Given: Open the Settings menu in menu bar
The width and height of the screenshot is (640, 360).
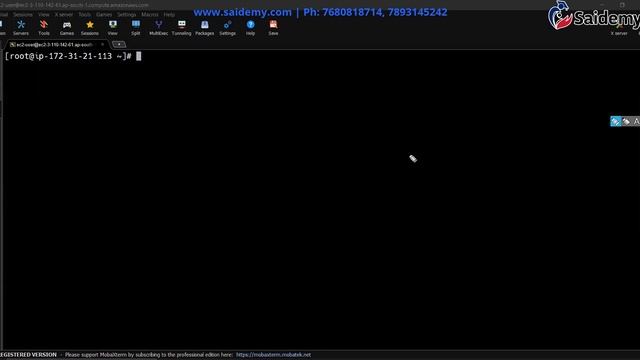Looking at the screenshot, I should coord(127,15).
